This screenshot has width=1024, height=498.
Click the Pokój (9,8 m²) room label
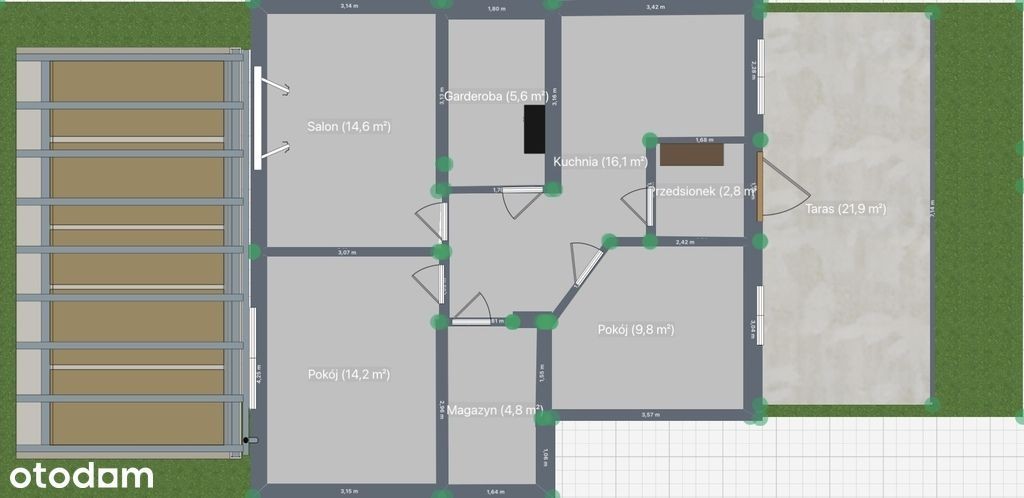[x=636, y=330]
